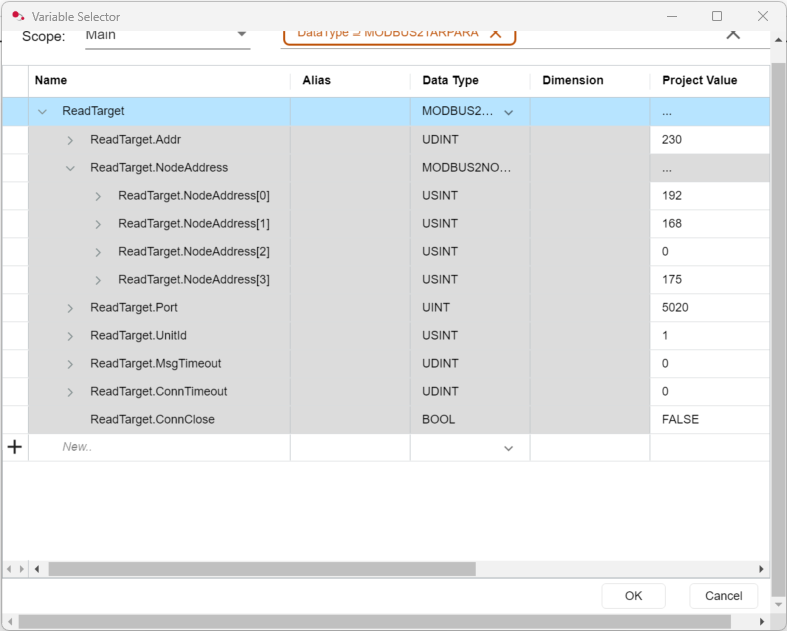Select the ReadTarget.ConnClose FALSE value cell
This screenshot has height=631, width=787.
point(709,419)
